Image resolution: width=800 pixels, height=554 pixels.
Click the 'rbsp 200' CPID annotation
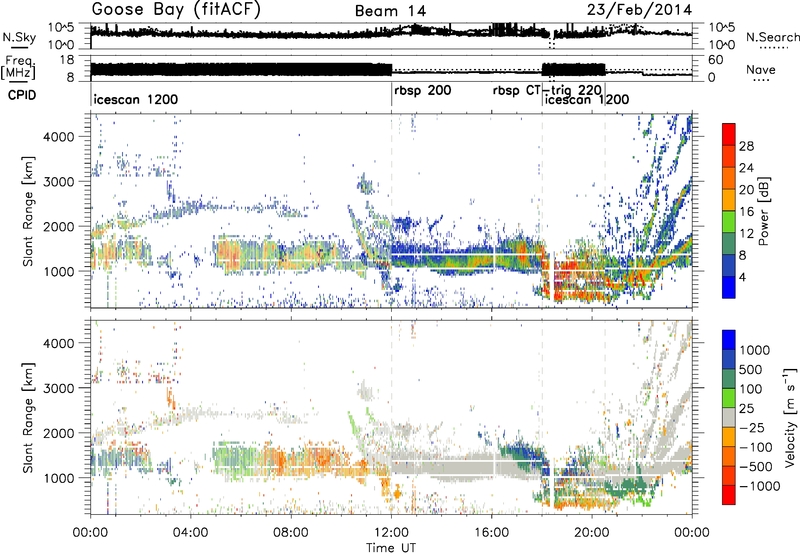(x=422, y=91)
